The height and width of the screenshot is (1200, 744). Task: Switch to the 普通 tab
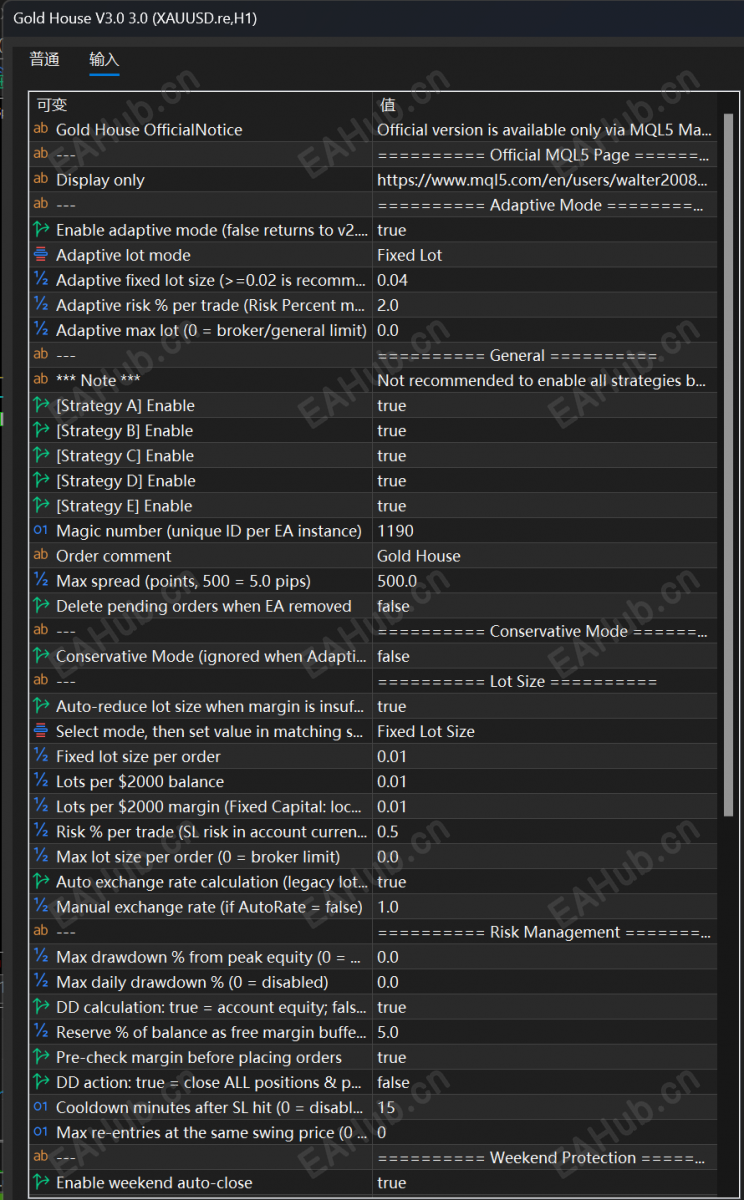[x=45, y=60]
